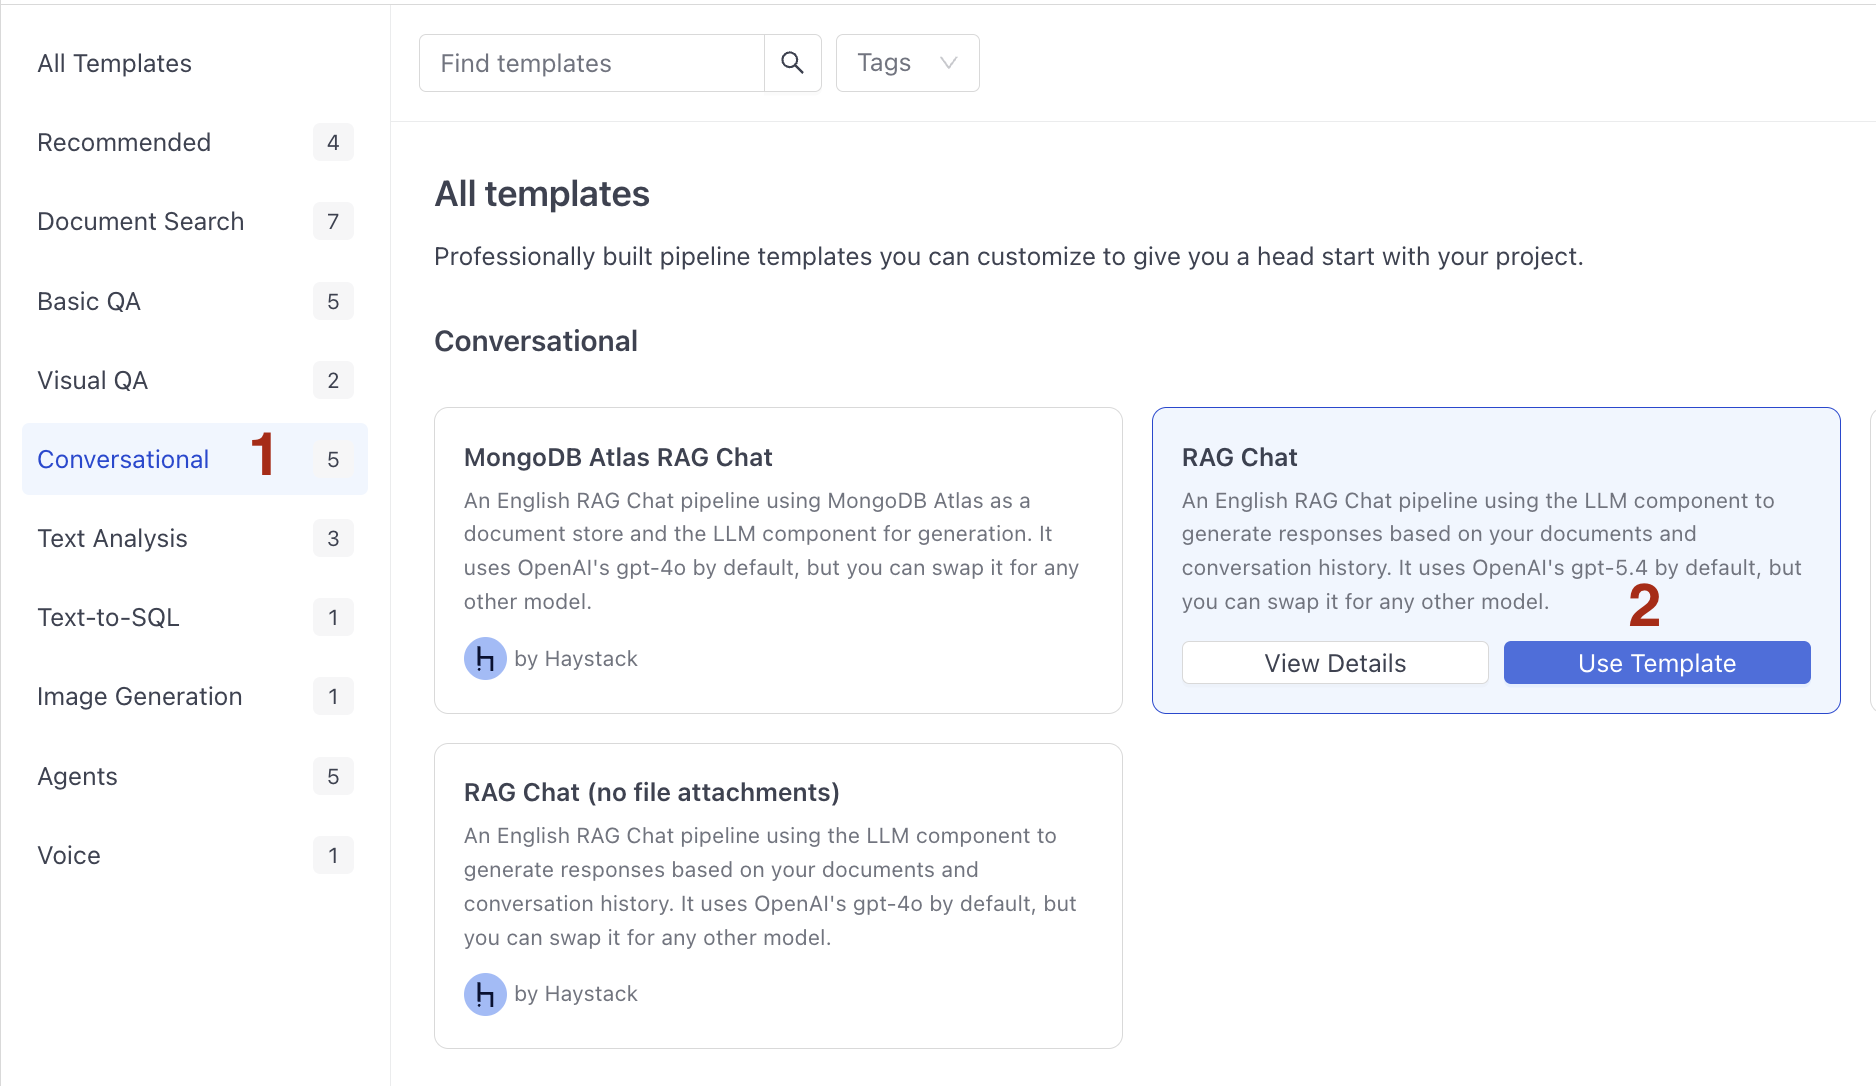Open Visual QA templates
Image resolution: width=1876 pixels, height=1086 pixels.
click(x=92, y=380)
